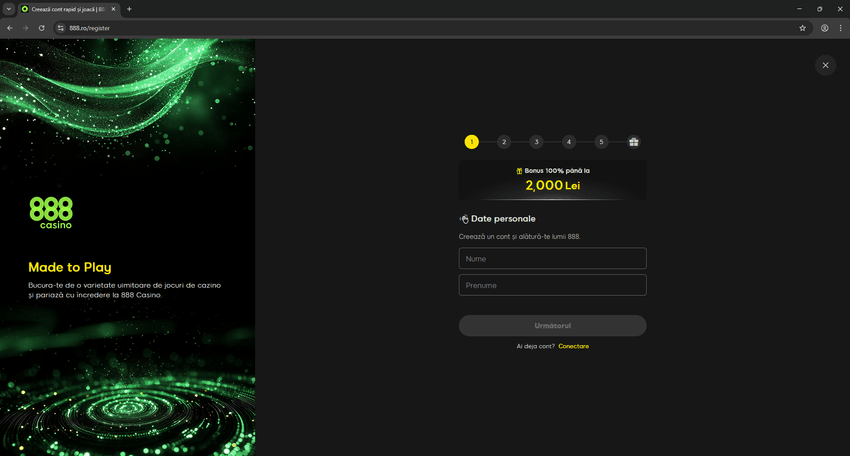Expand the tab search dropdown
The image size is (850, 456).
tap(9, 9)
